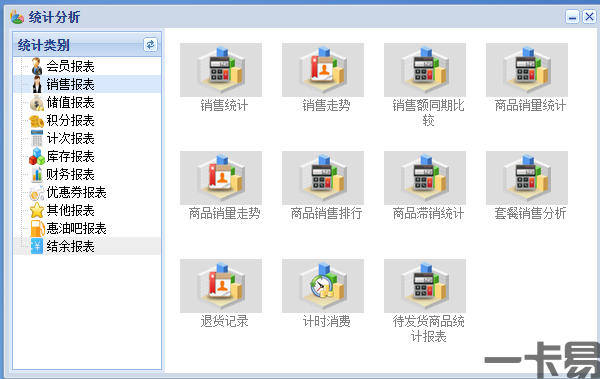Click the 计时消费 text label

point(326,321)
